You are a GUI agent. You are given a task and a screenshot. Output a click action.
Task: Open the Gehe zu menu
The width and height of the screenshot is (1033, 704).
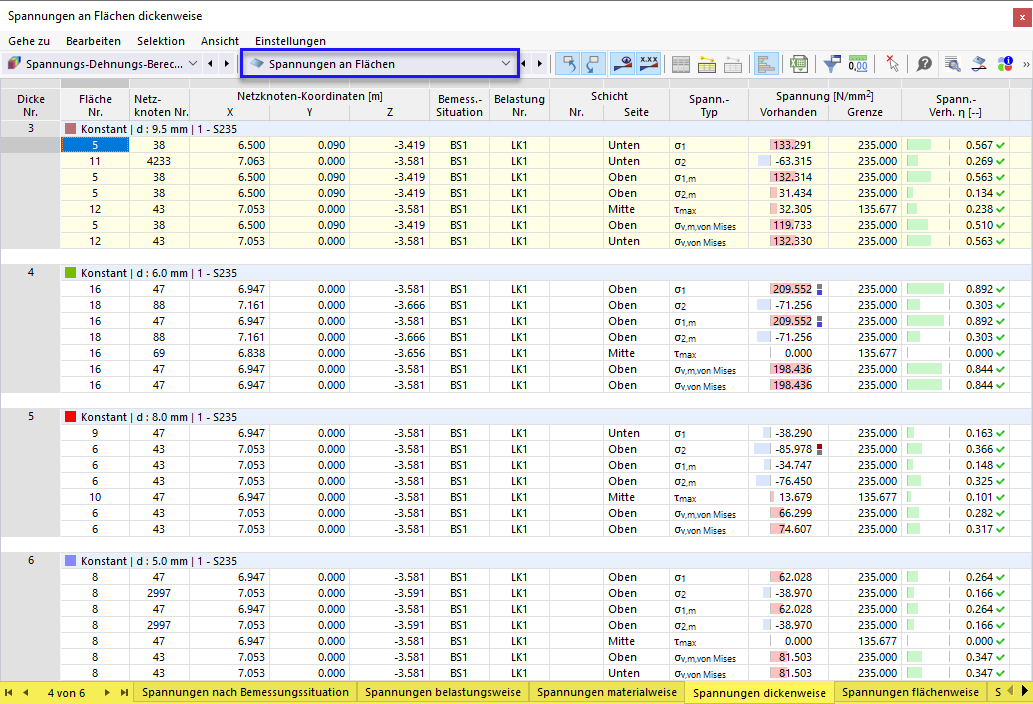click(x=29, y=41)
